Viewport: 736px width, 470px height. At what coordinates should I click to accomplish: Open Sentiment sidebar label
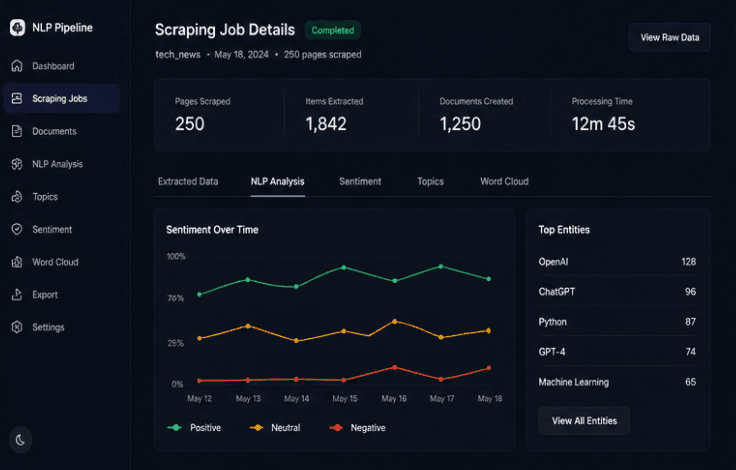point(52,230)
